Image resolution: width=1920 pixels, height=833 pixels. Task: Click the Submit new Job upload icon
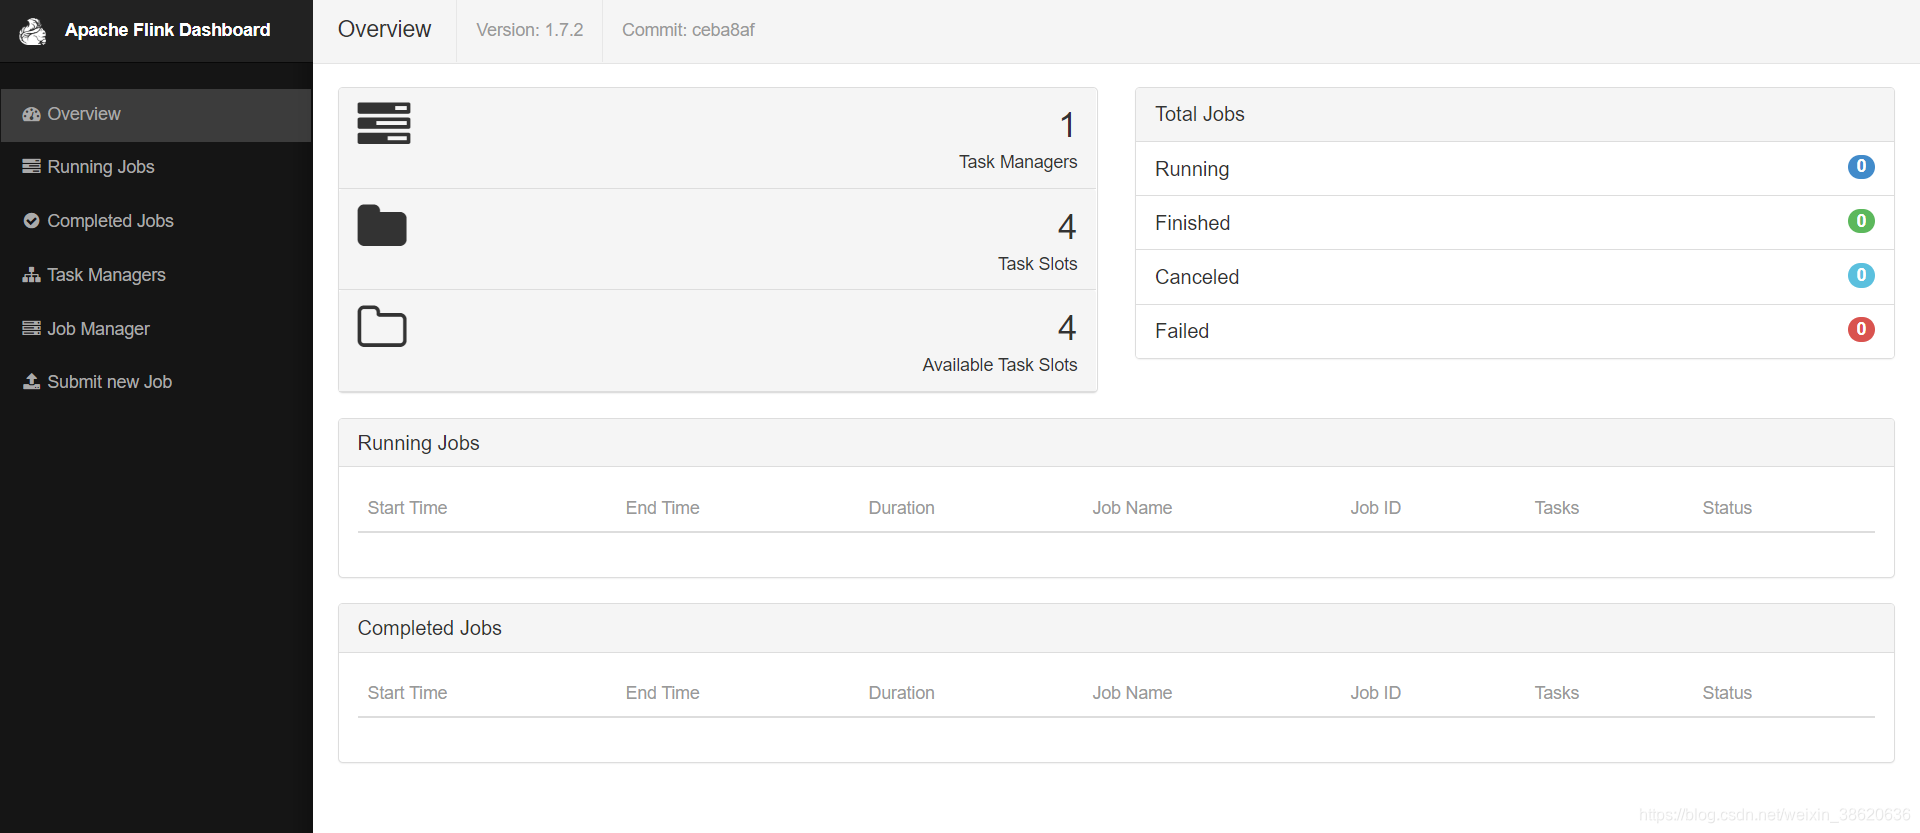(x=31, y=382)
